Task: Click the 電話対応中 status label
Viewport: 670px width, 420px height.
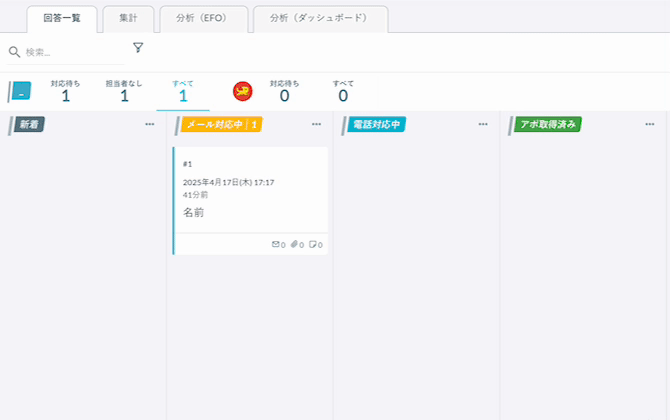Action: tap(376, 124)
